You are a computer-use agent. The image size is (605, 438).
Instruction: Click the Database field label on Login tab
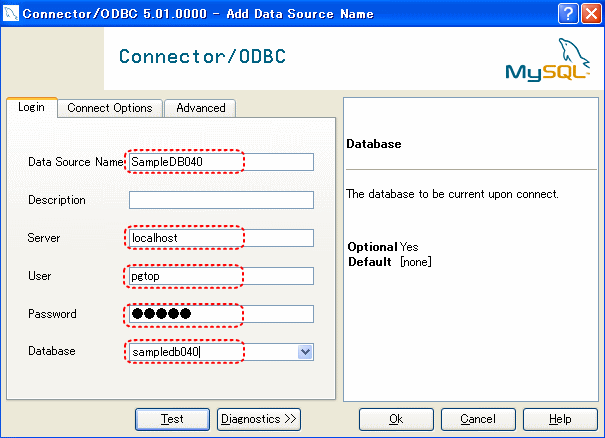tap(52, 351)
